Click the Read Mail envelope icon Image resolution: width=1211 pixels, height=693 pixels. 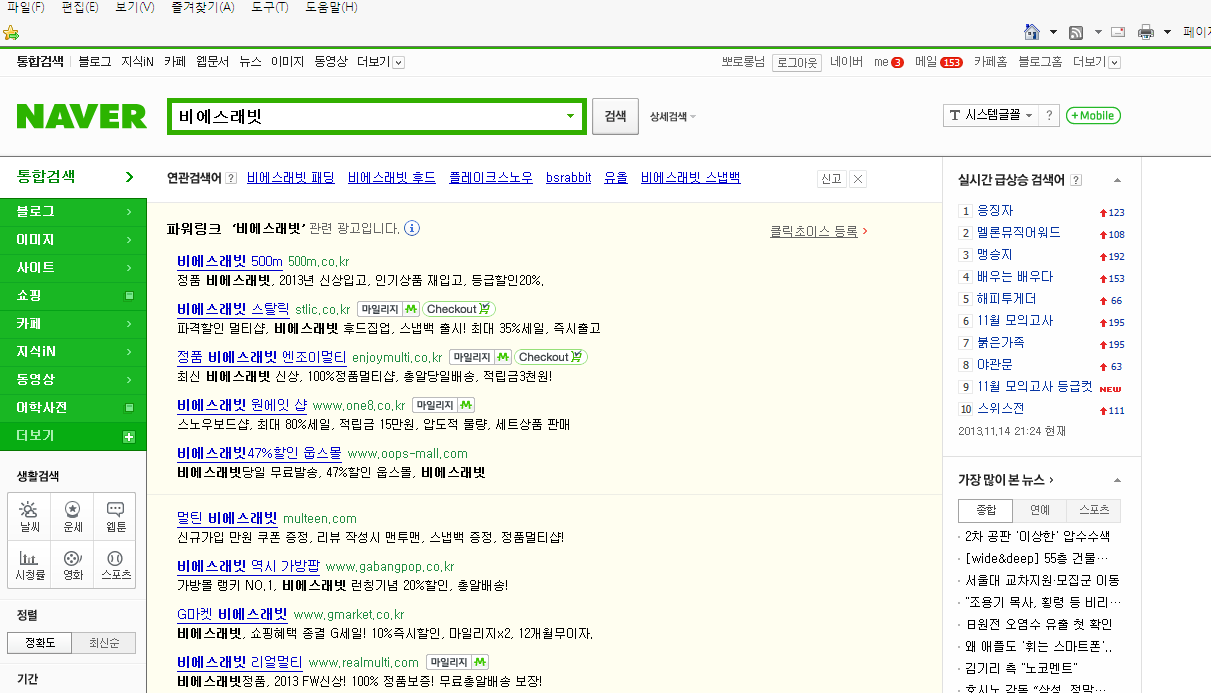click(x=1118, y=32)
